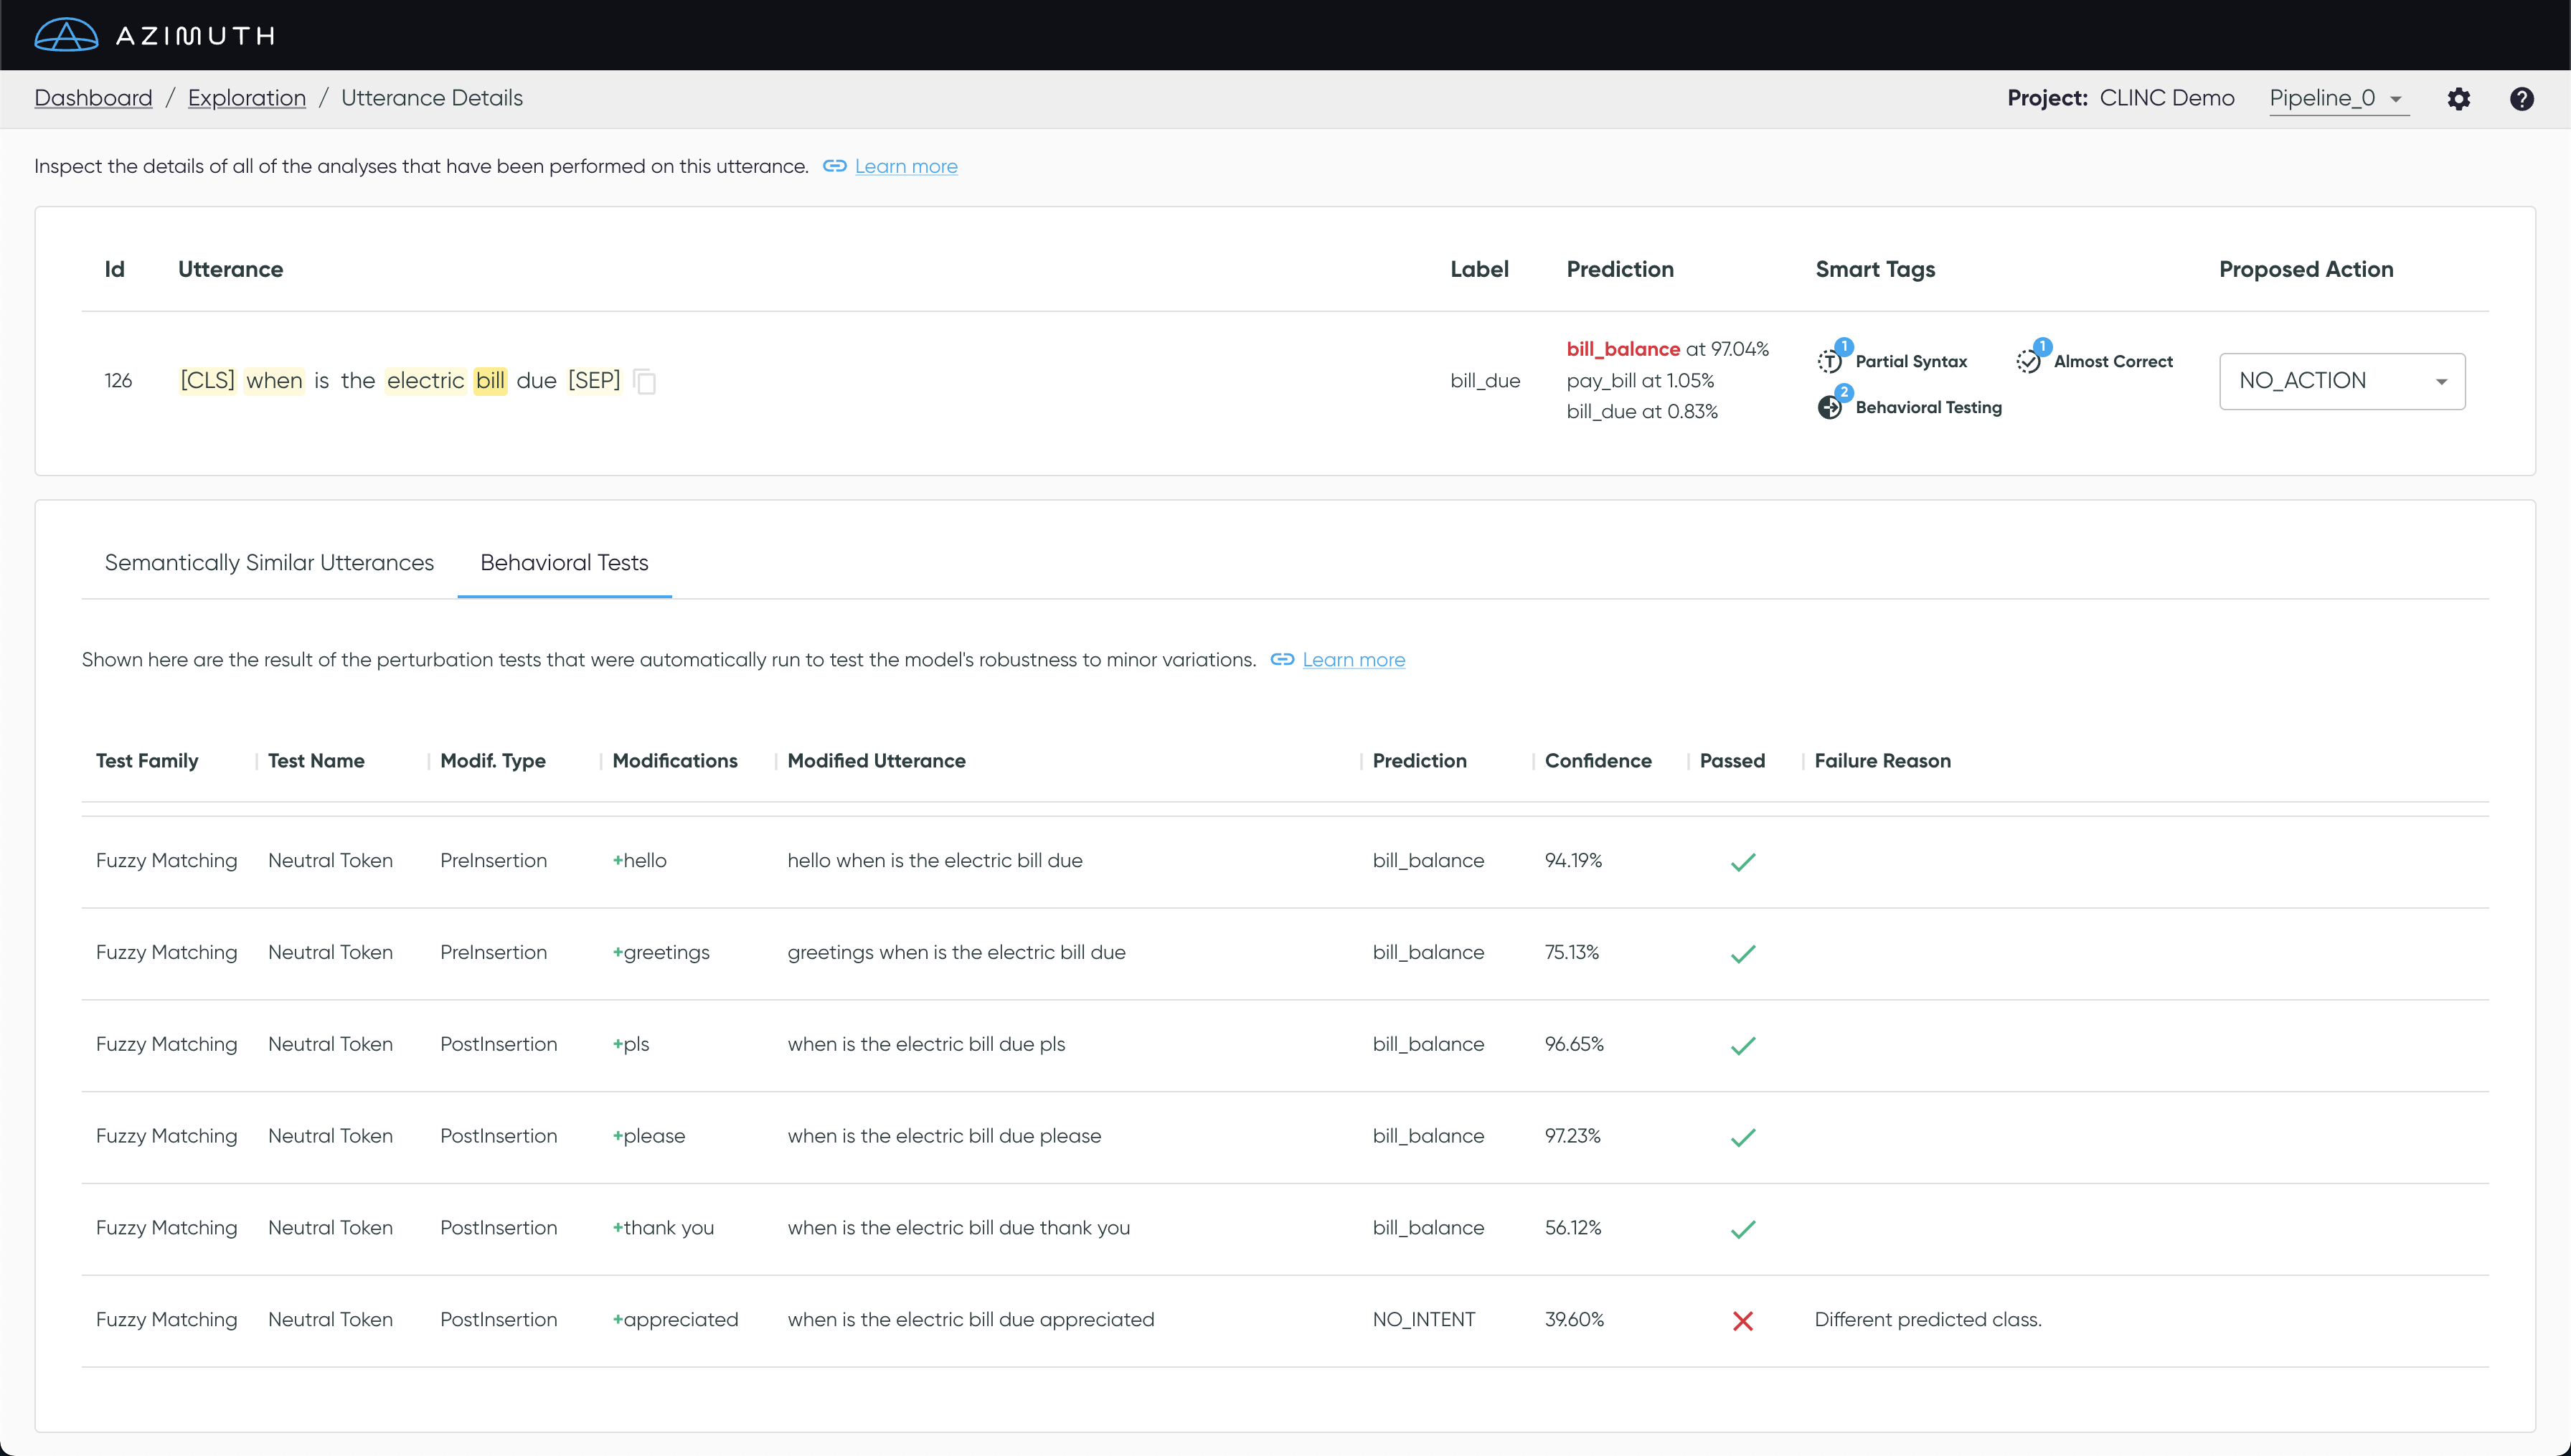Click the Confidence column header

click(x=1598, y=760)
